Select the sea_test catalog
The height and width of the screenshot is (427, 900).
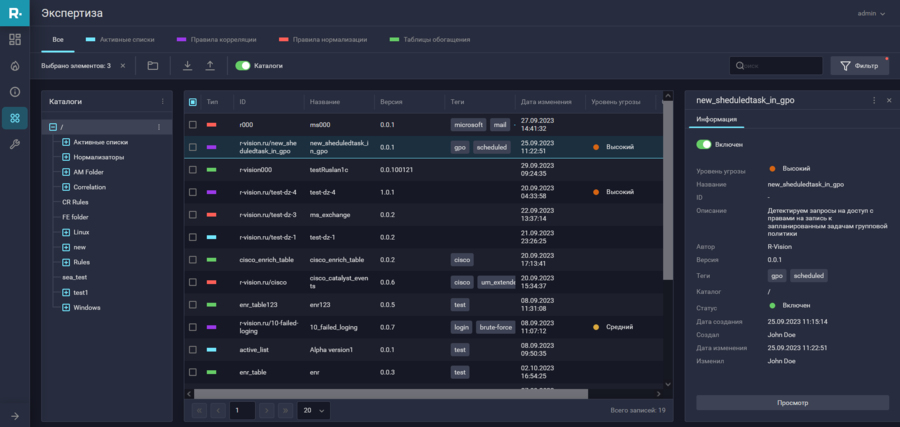[x=75, y=277]
